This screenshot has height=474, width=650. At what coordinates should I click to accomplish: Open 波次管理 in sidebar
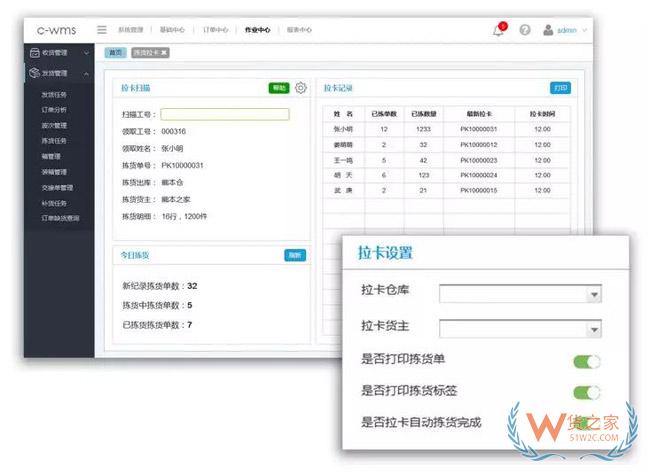[x=54, y=125]
